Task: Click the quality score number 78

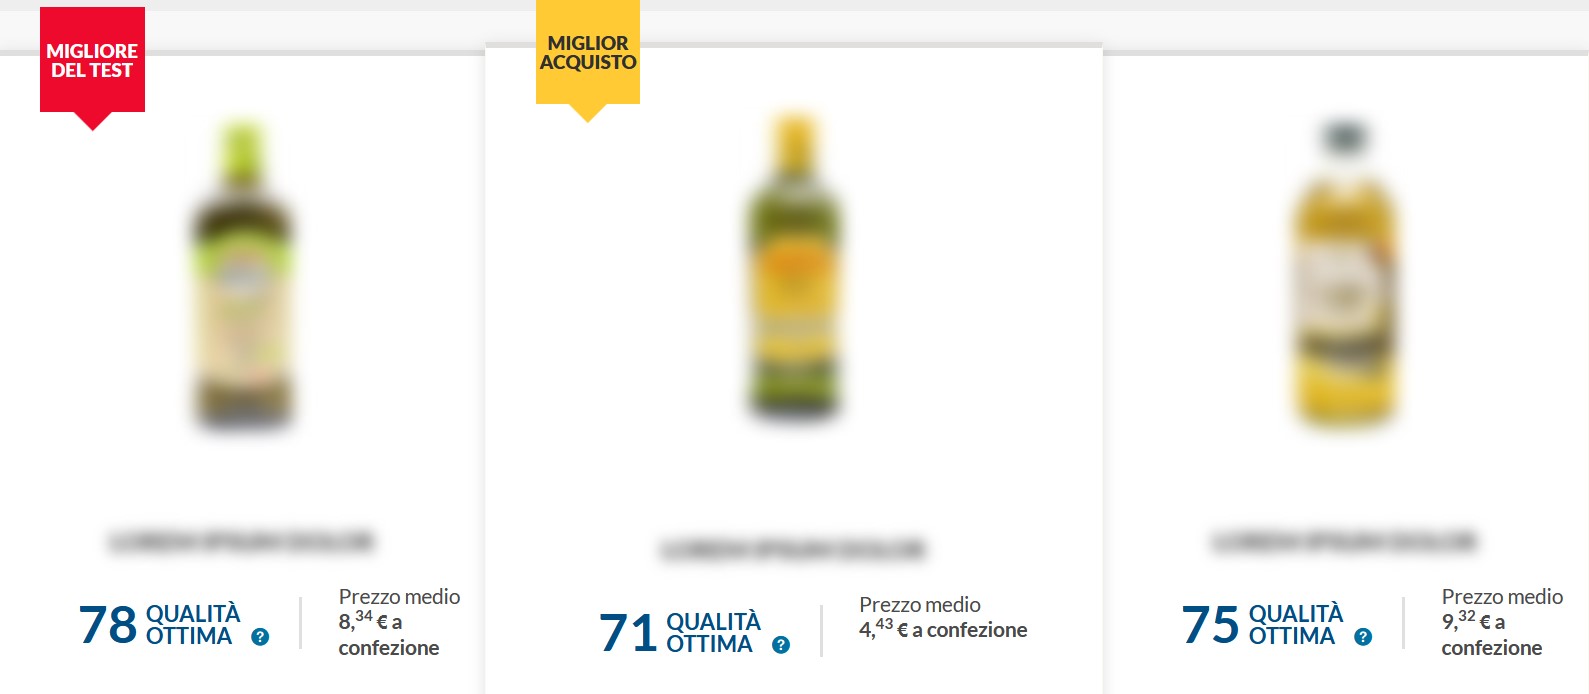Action: (108, 625)
